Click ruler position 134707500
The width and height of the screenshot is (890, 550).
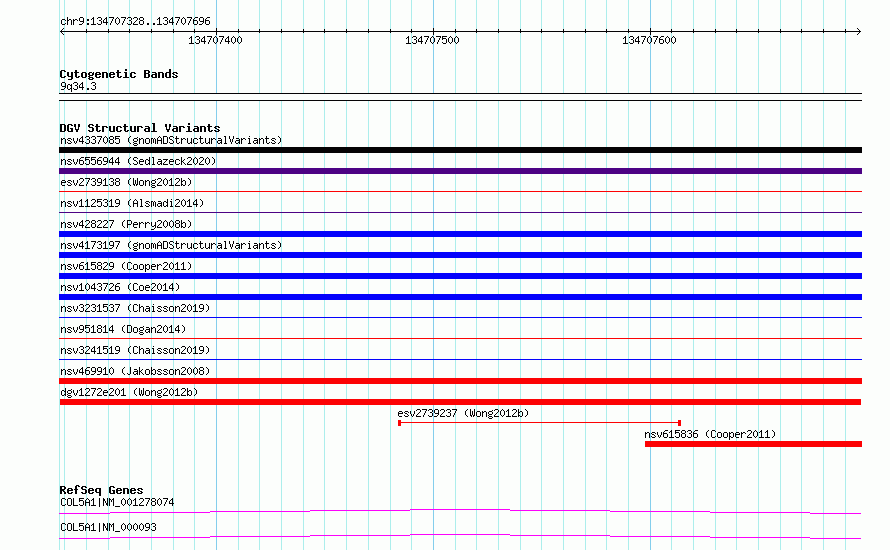click(432, 40)
